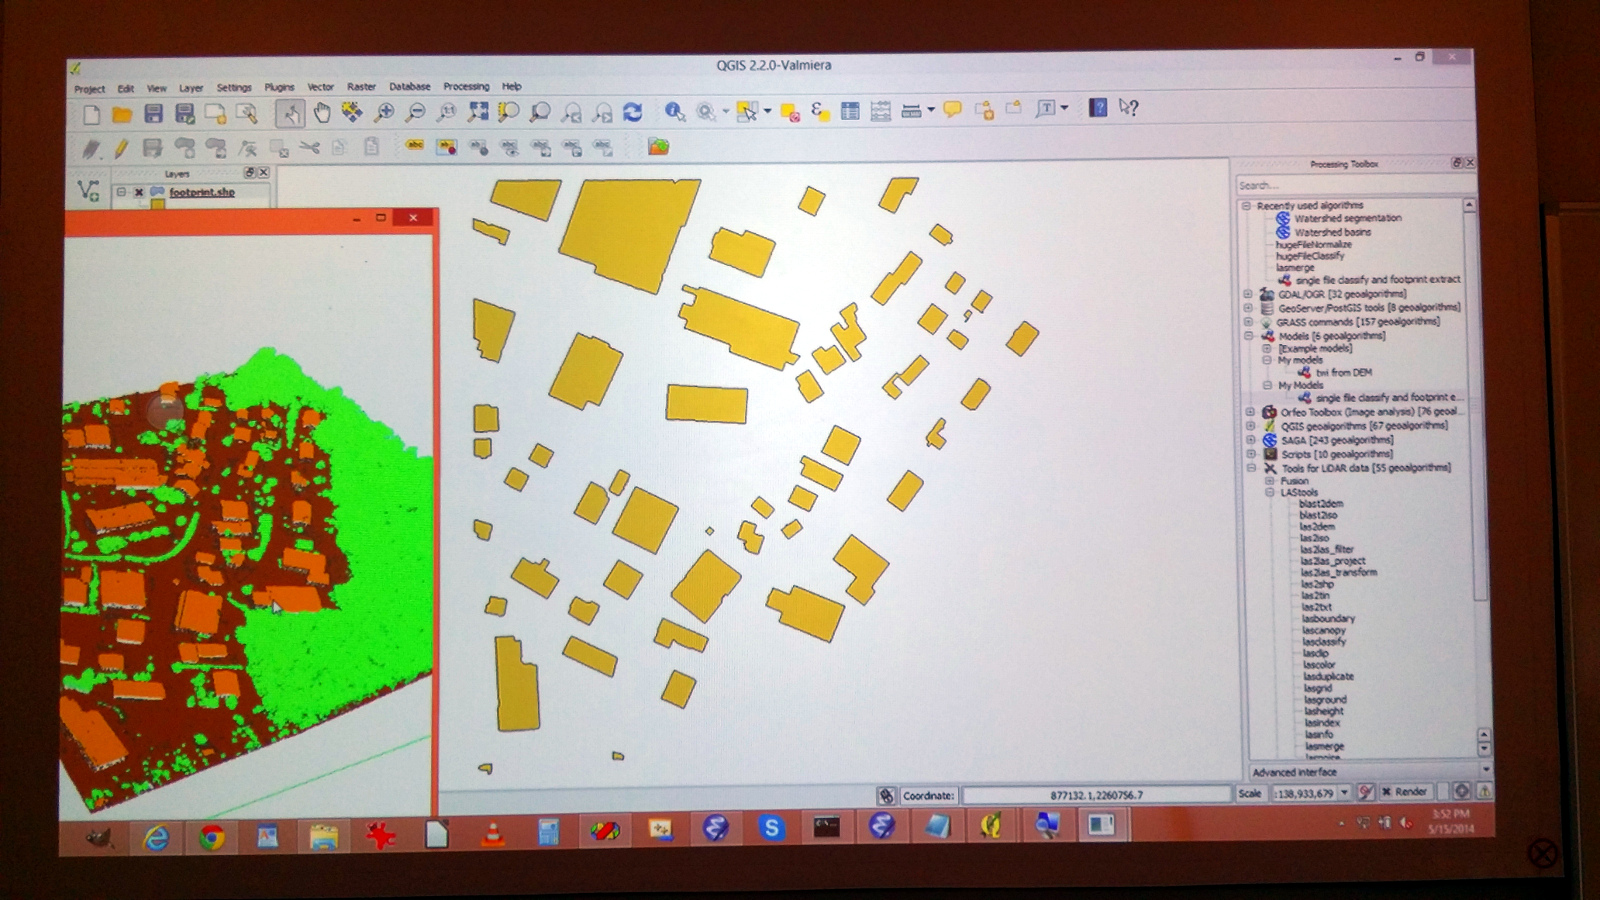Screen dimensions: 1600x900
Task: Select the lasground tool in LAStools
Action: 1325,700
